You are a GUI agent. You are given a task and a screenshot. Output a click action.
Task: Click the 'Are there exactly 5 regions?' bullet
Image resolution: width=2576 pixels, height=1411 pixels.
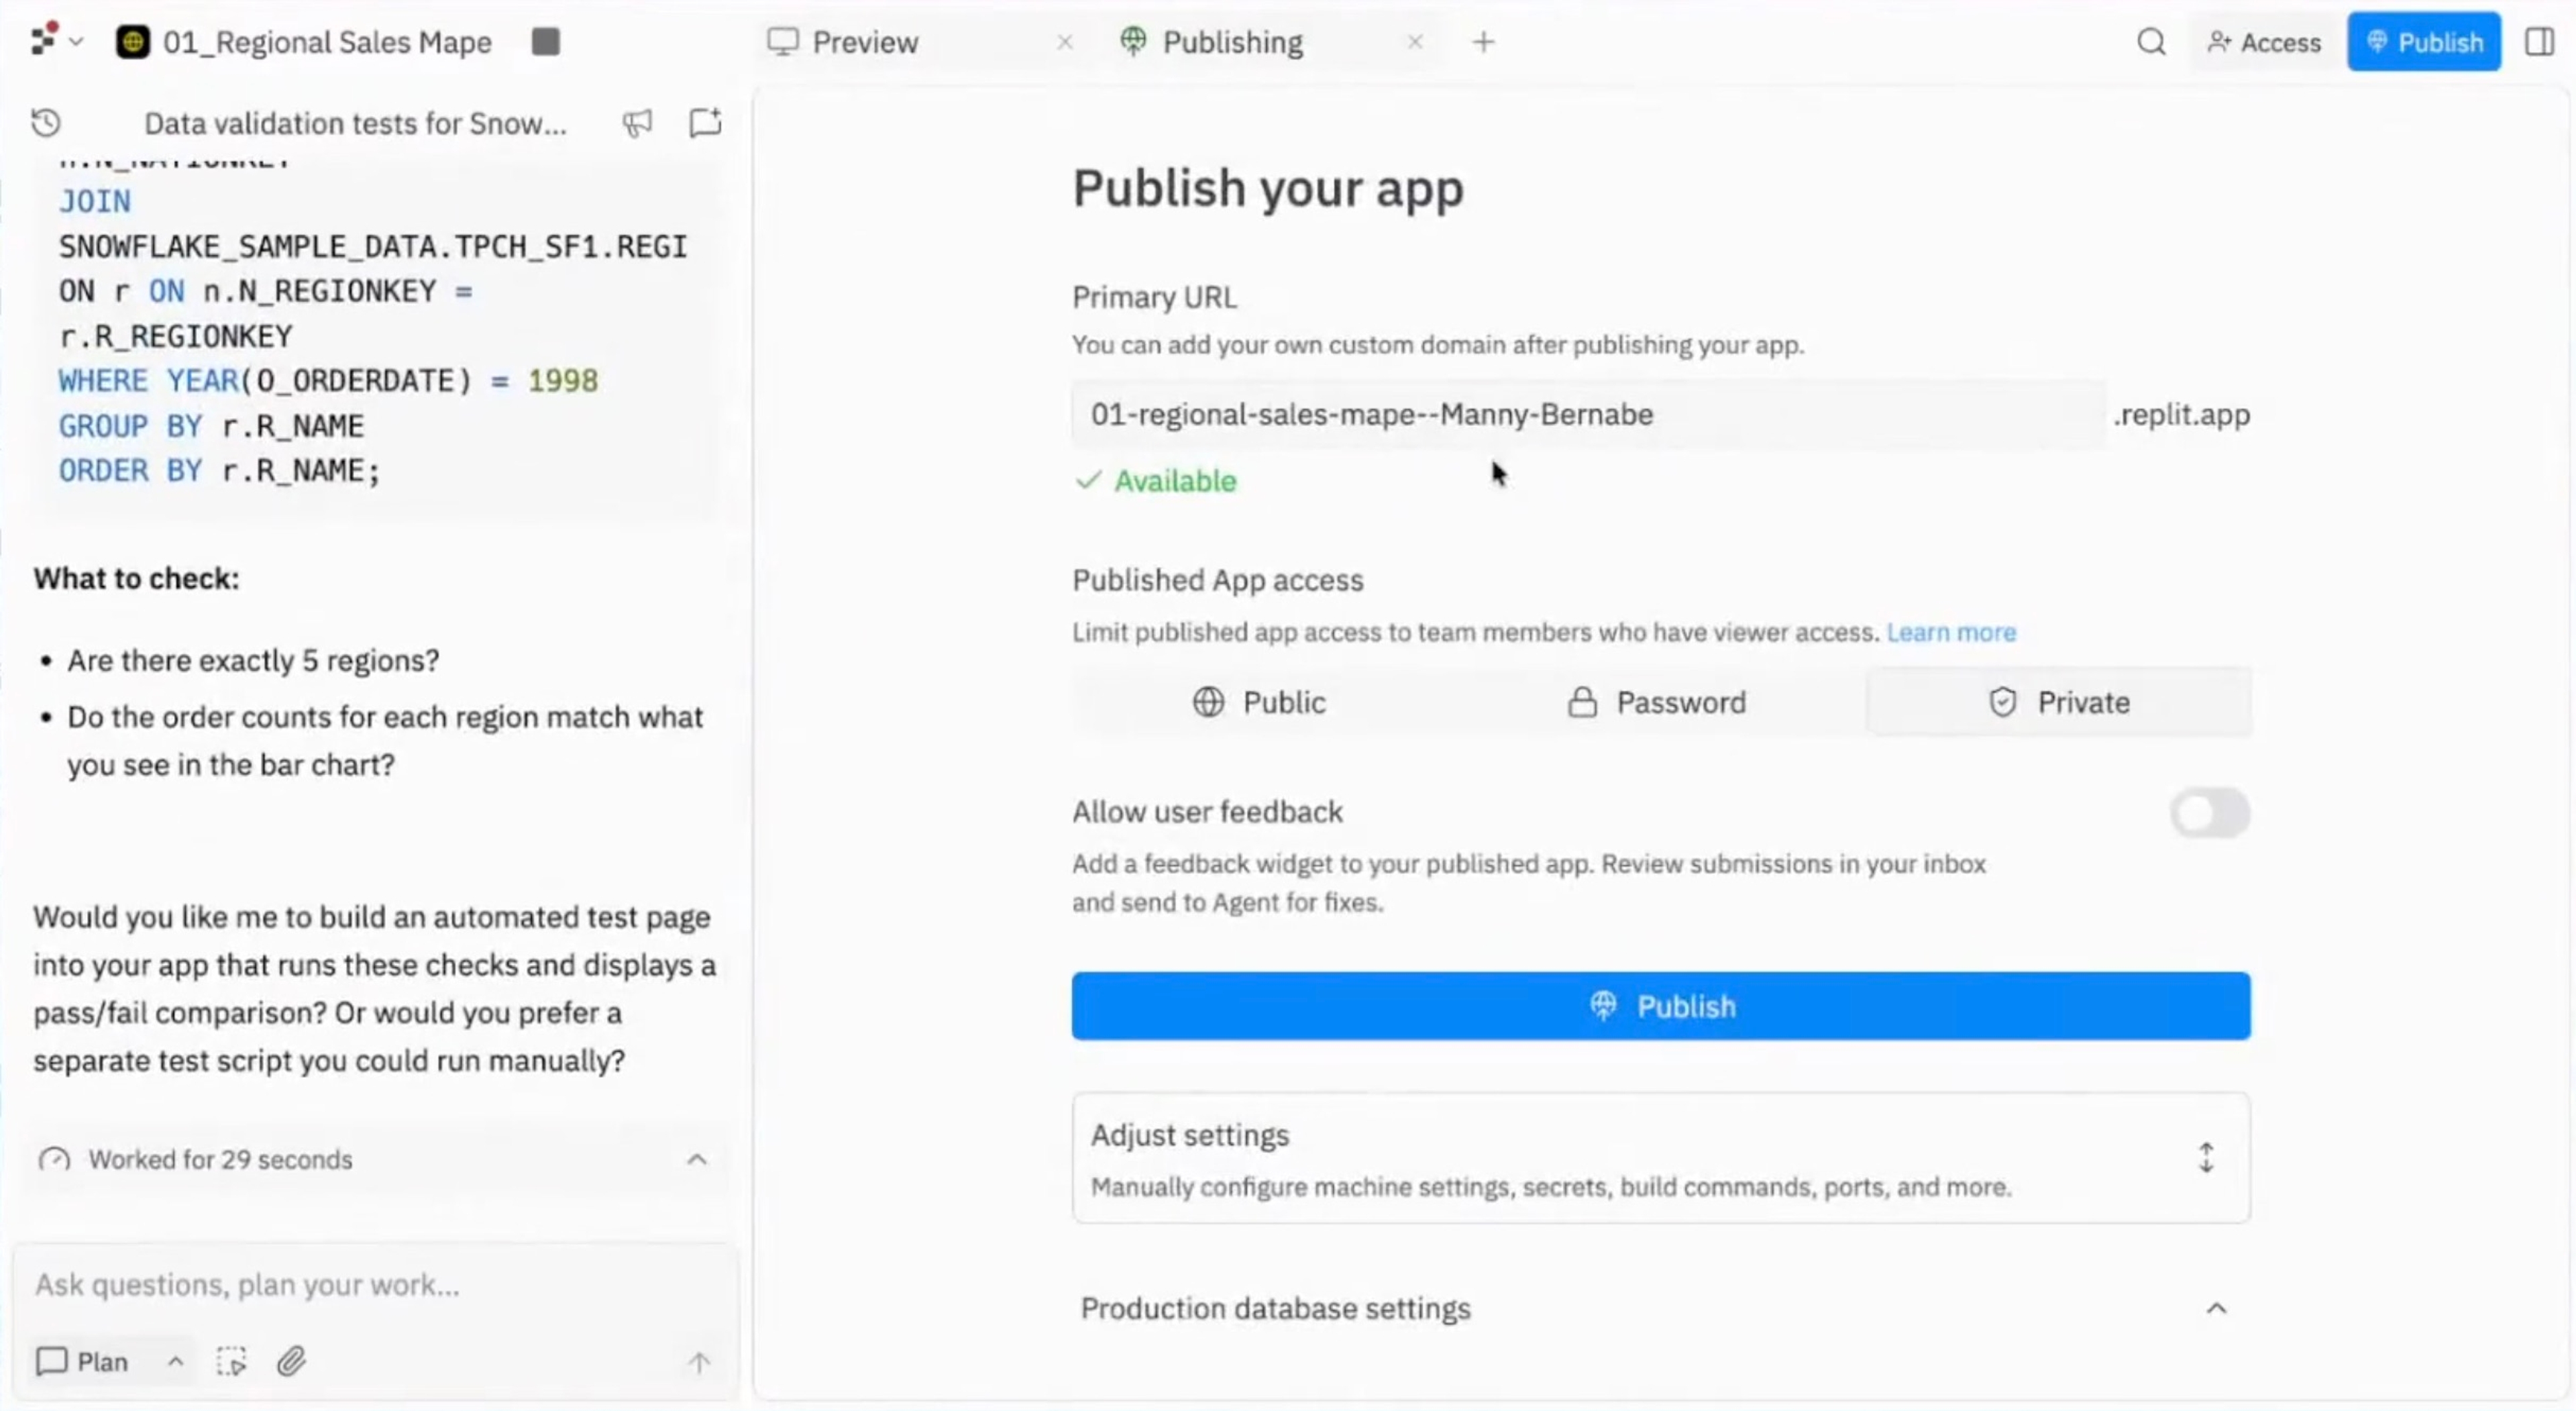253,660
